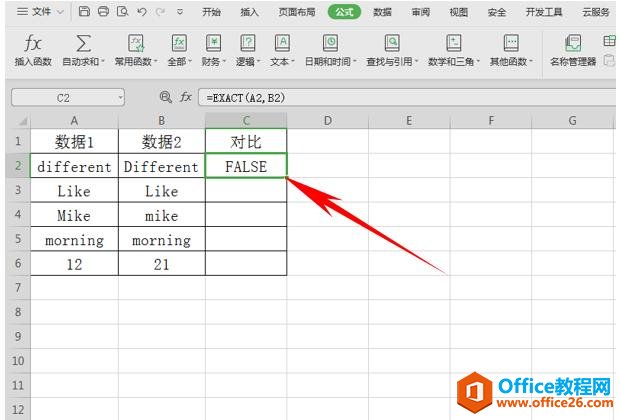The height and width of the screenshot is (420, 620).
Task: Expand quick access toolbar customize arrow
Action: tap(180, 12)
